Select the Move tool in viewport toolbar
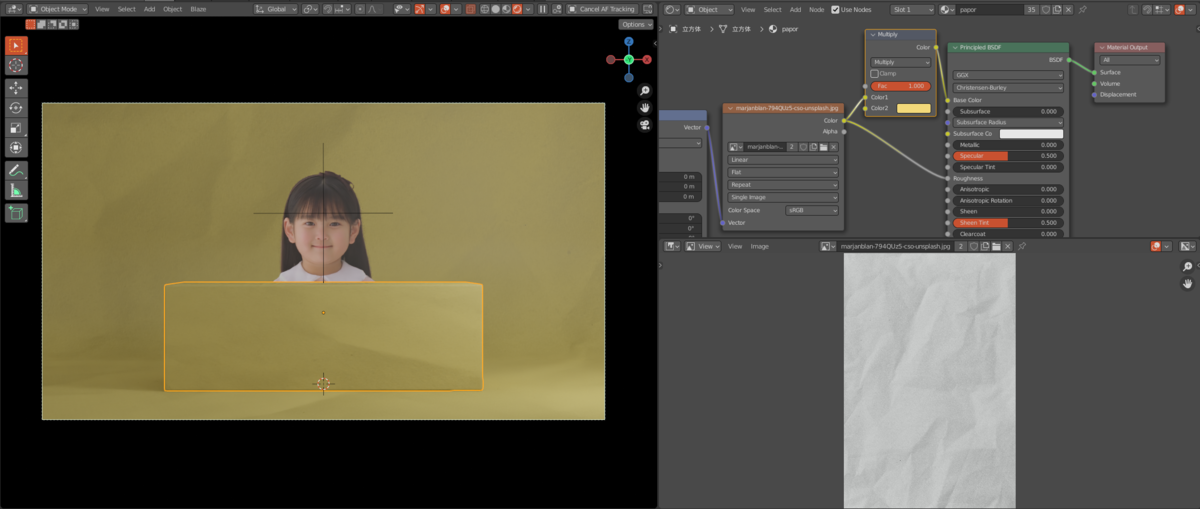Viewport: 1200px width, 509px height. [x=16, y=88]
